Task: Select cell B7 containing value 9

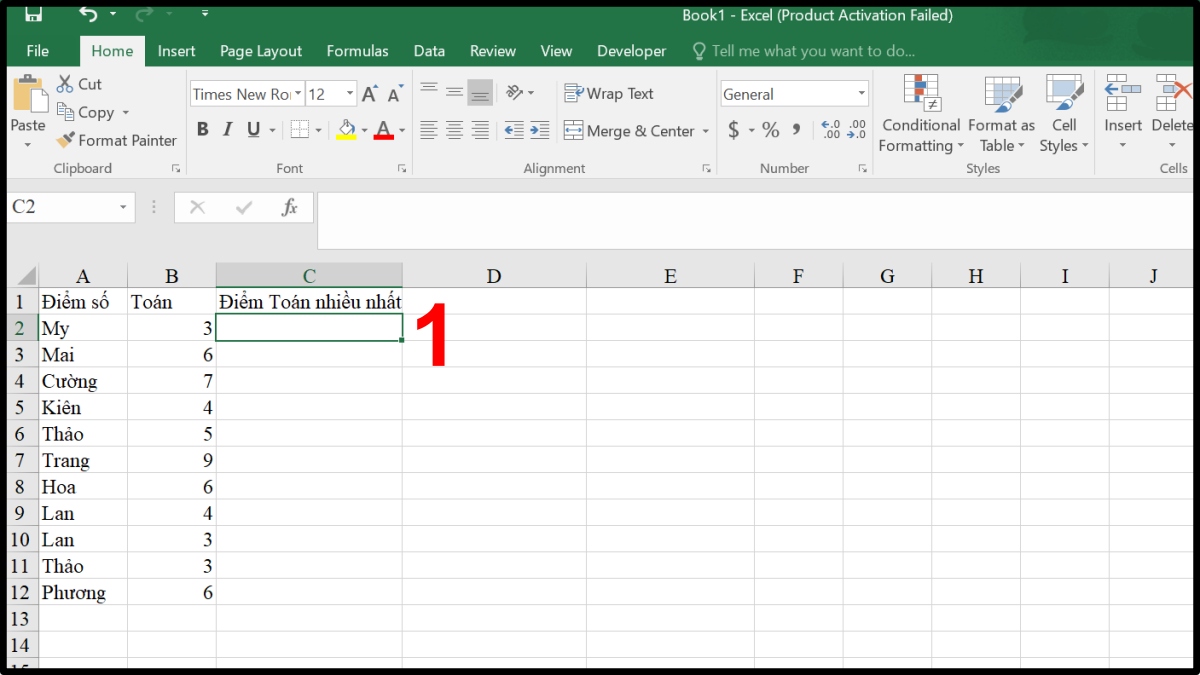Action: coord(172,460)
